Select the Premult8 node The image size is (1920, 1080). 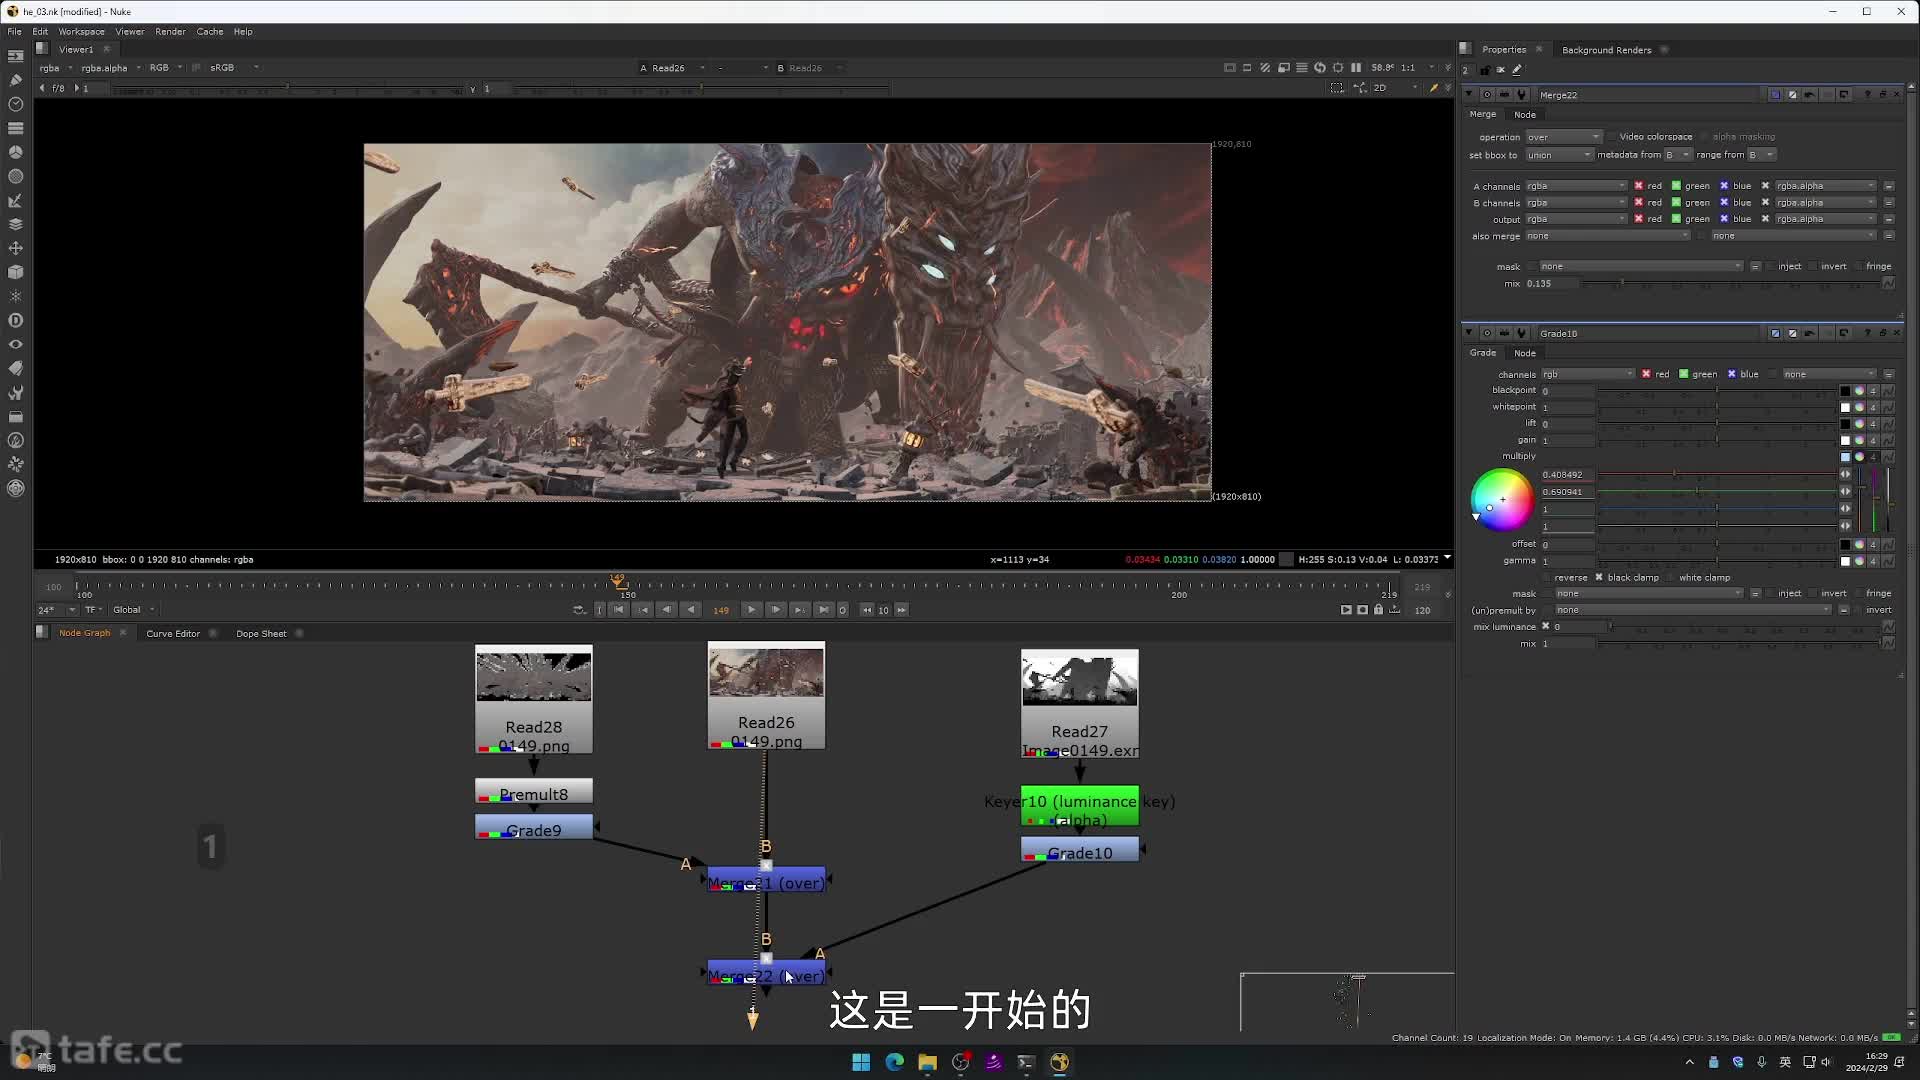pyautogui.click(x=534, y=791)
